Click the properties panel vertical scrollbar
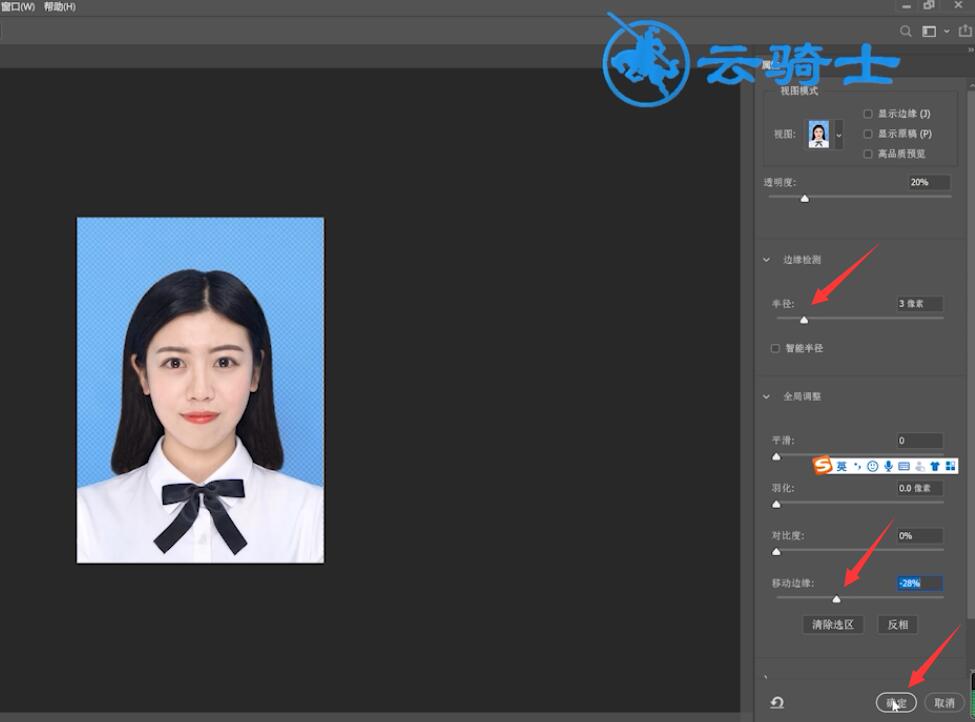 [971, 354]
